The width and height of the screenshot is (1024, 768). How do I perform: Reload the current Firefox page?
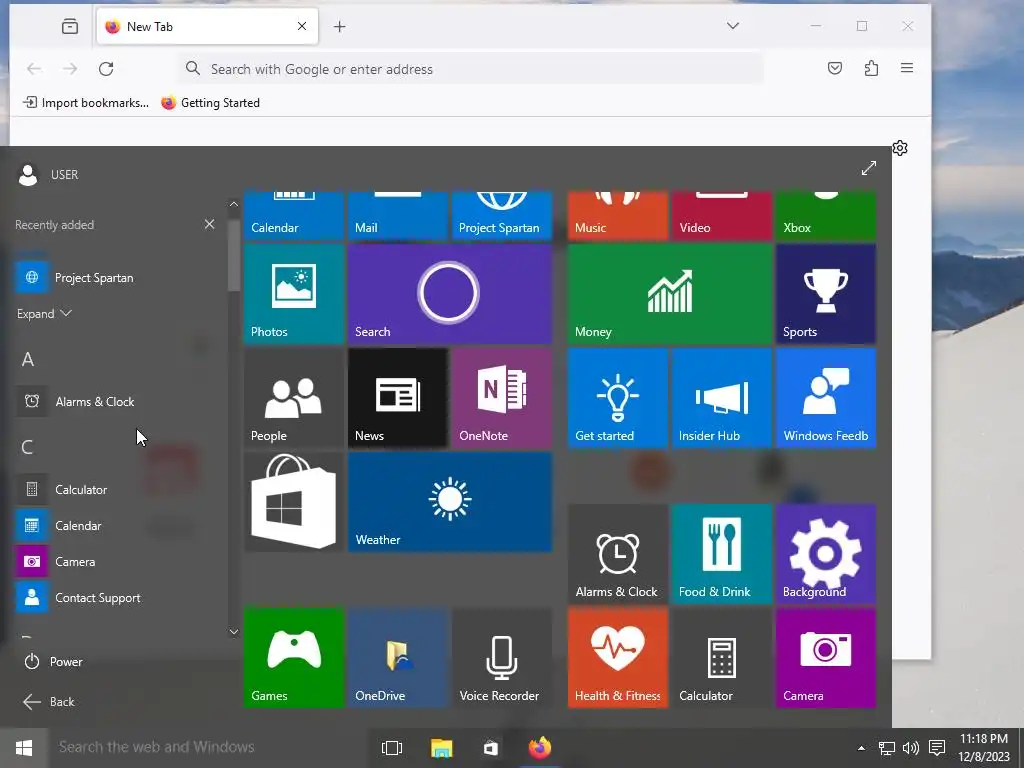[x=106, y=69]
